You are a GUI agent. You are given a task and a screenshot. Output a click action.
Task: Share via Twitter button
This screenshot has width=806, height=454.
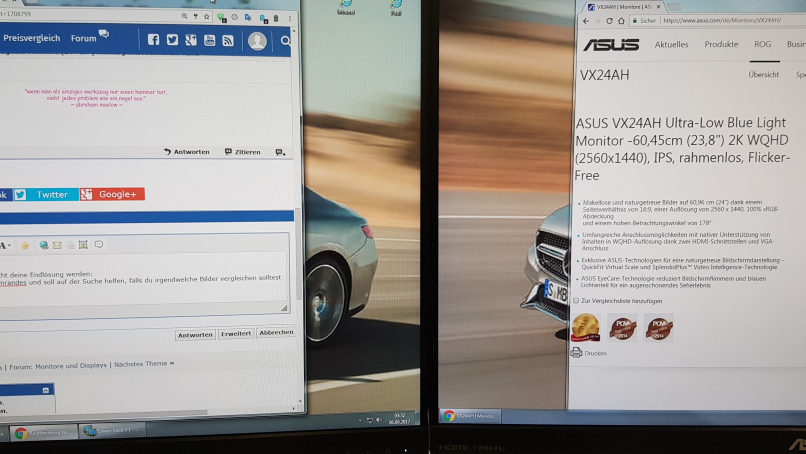coord(46,194)
